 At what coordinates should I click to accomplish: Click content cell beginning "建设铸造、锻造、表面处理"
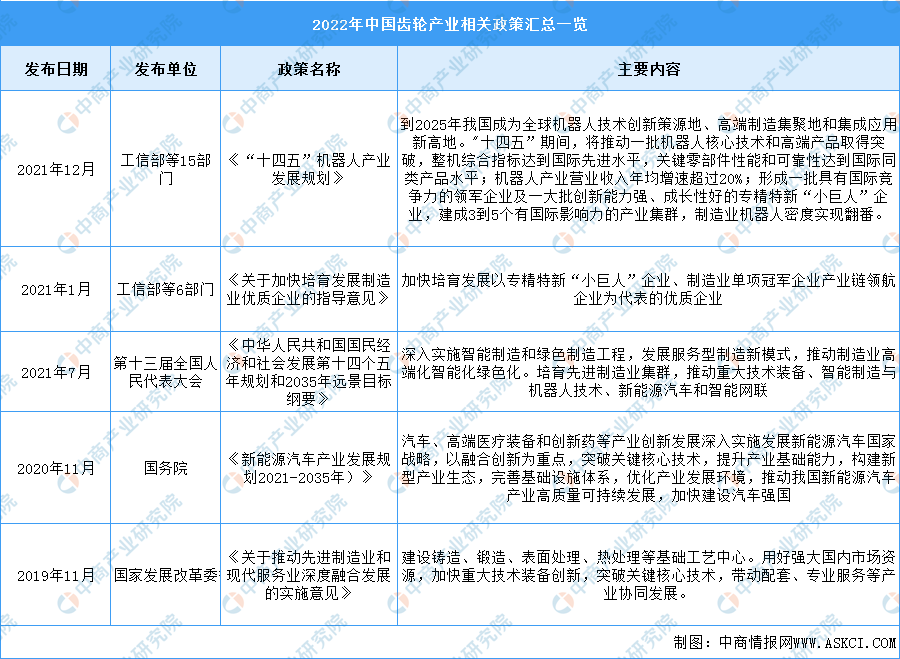(649, 575)
